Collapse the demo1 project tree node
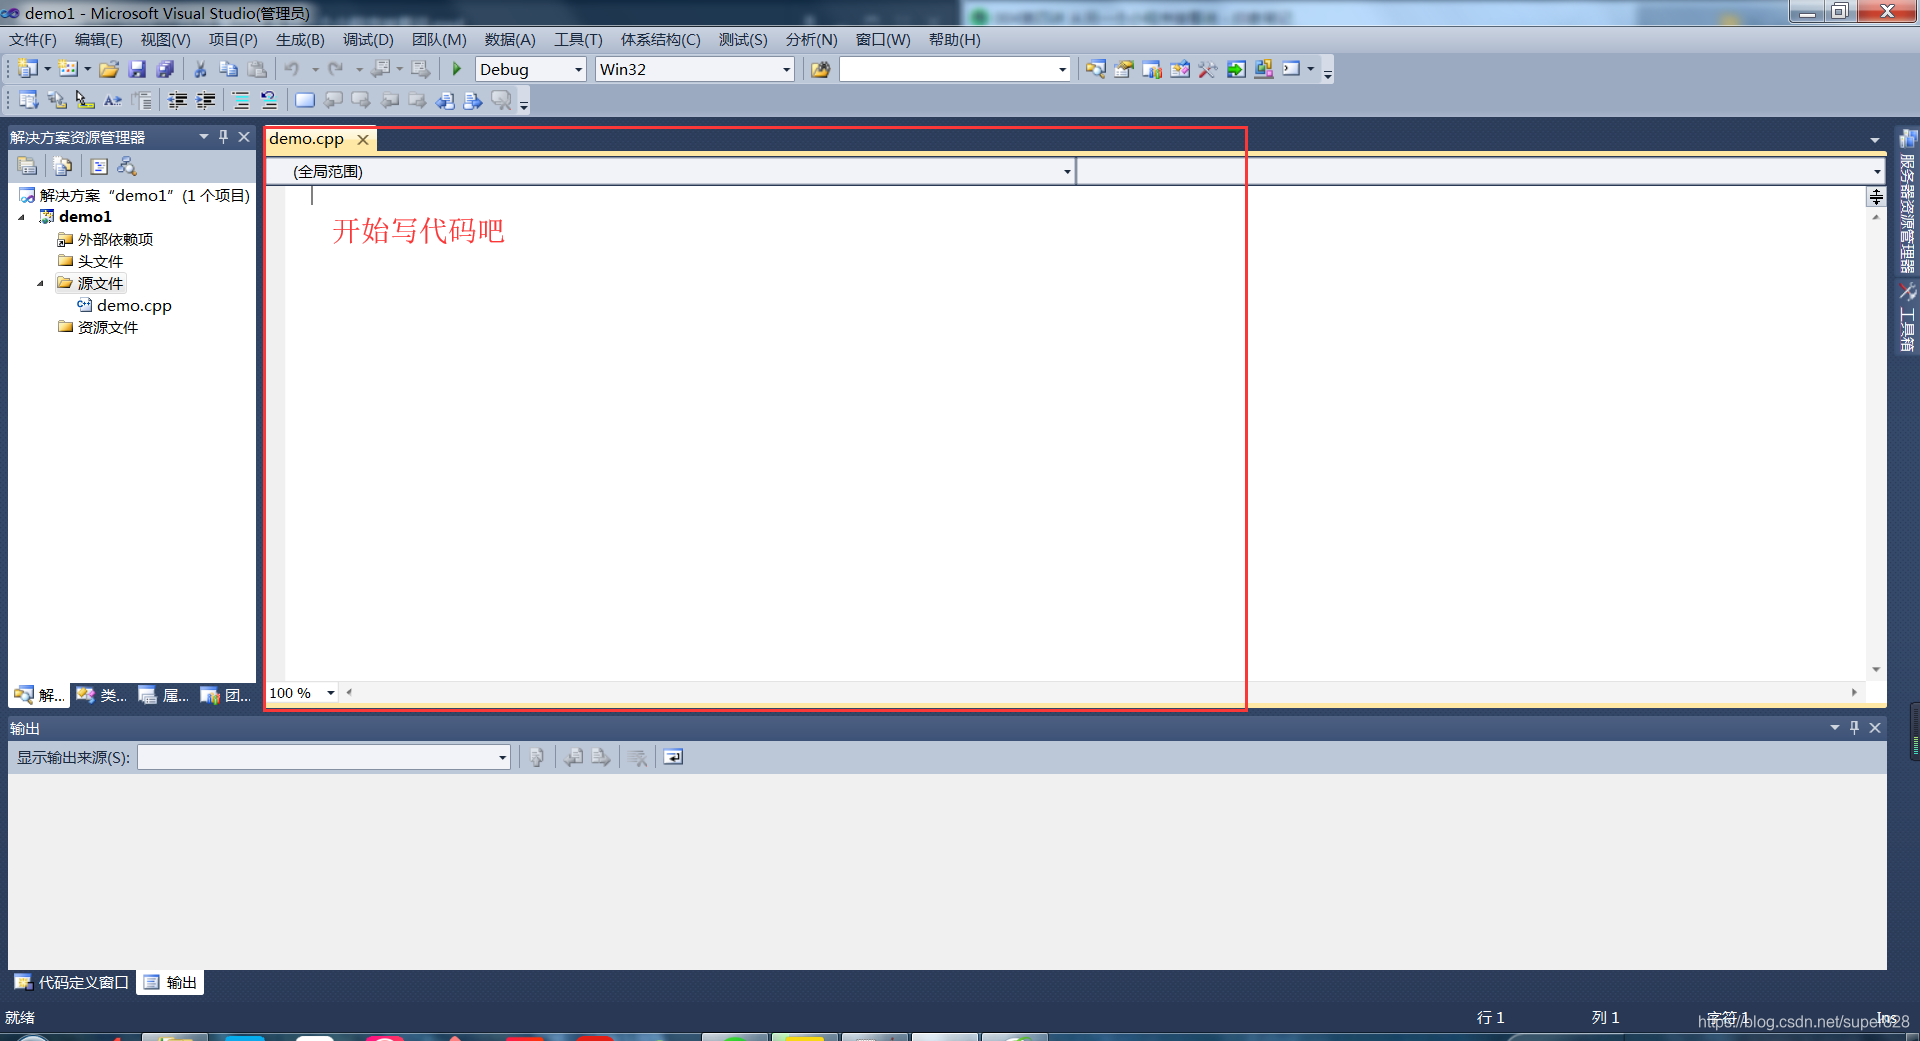Screen dimensions: 1920x1041 [21, 217]
